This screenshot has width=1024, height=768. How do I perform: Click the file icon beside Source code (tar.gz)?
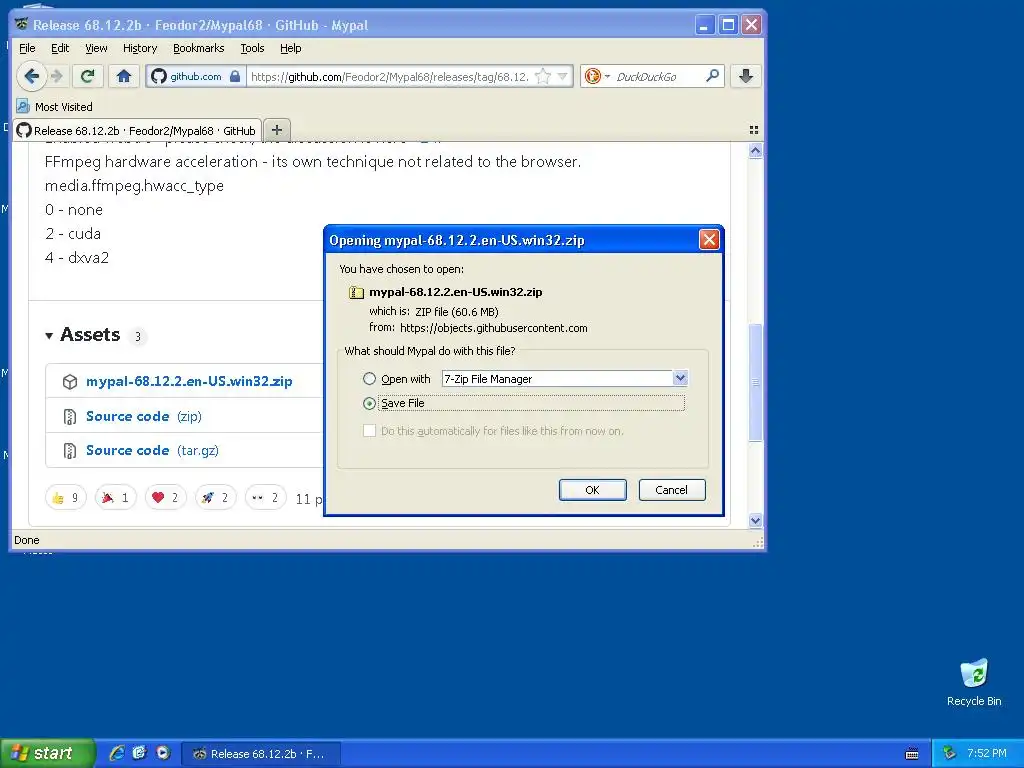[x=69, y=451]
